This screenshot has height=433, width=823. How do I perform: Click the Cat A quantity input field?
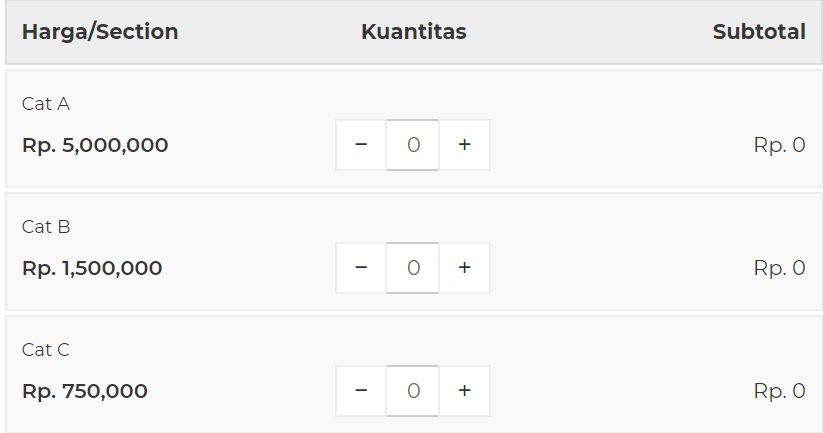[413, 145]
